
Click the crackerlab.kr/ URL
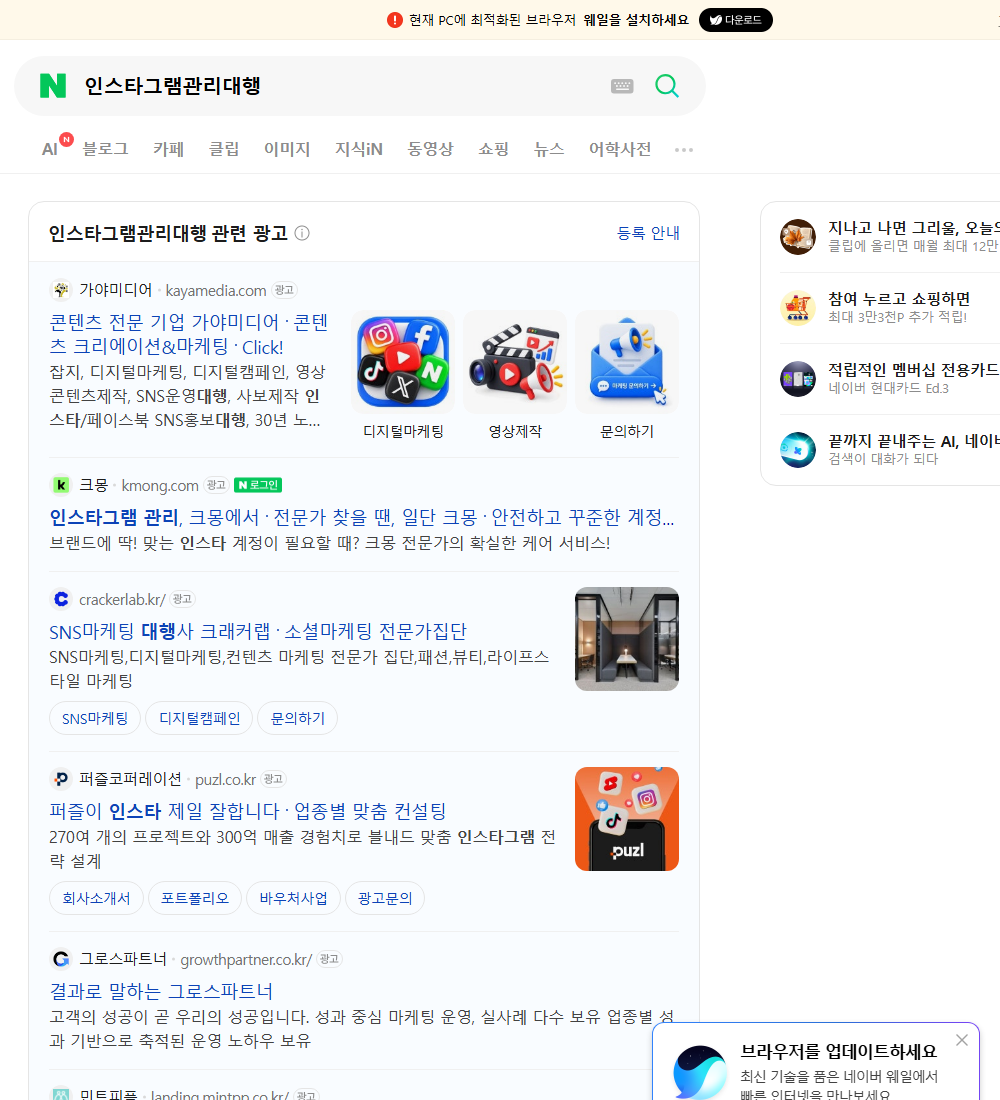(x=122, y=600)
